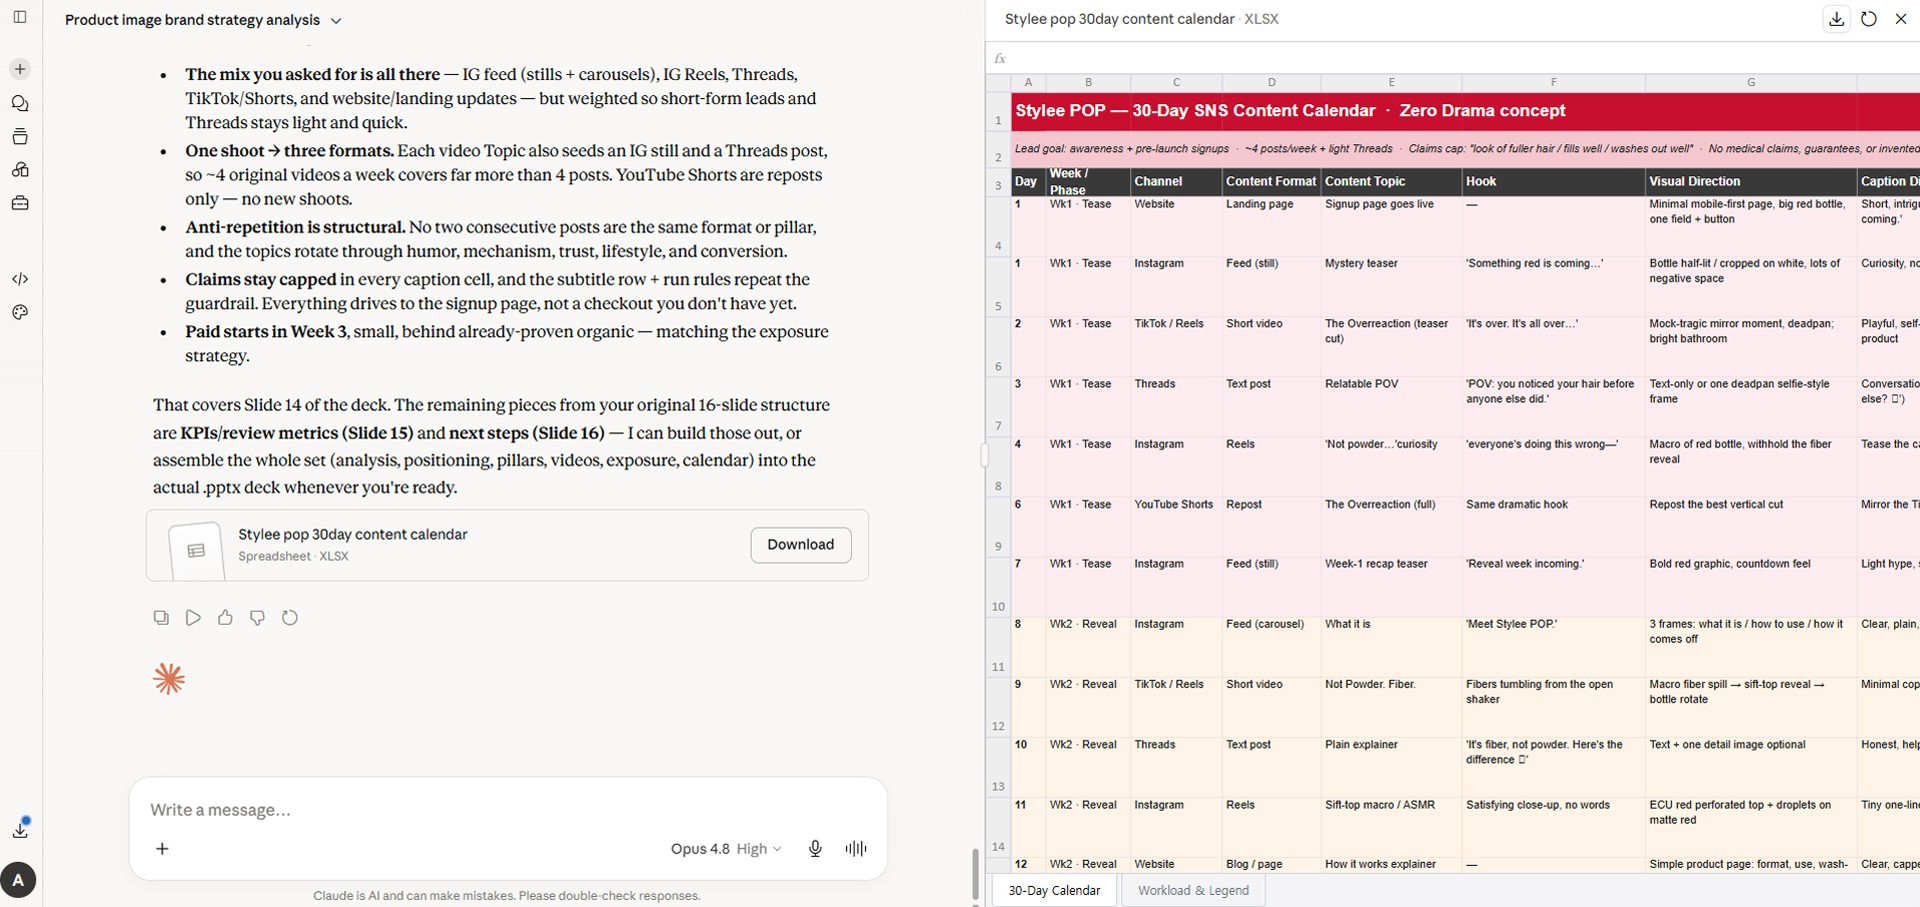Click the 'YouTube Shorts' cell
The height and width of the screenshot is (907, 1920).
click(1176, 527)
